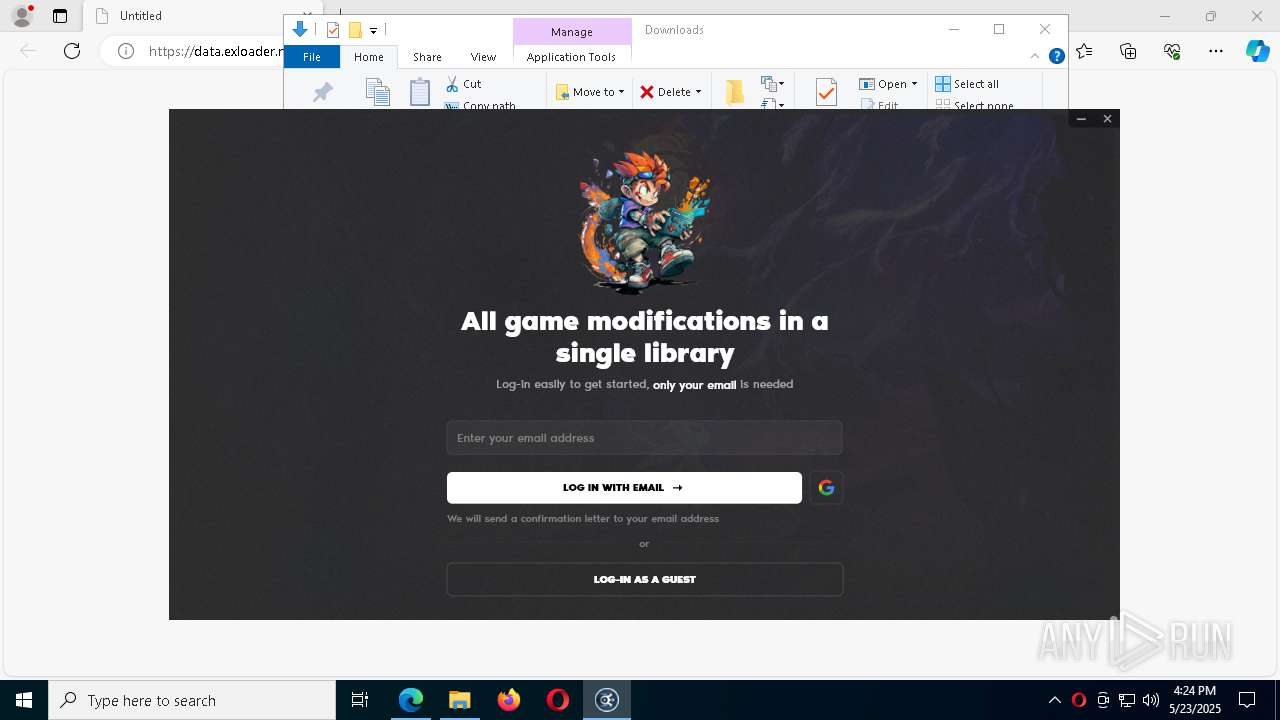Image resolution: width=1280 pixels, height=720 pixels.
Task: Click New folder icon in Explorer ribbon
Action: coord(735,93)
